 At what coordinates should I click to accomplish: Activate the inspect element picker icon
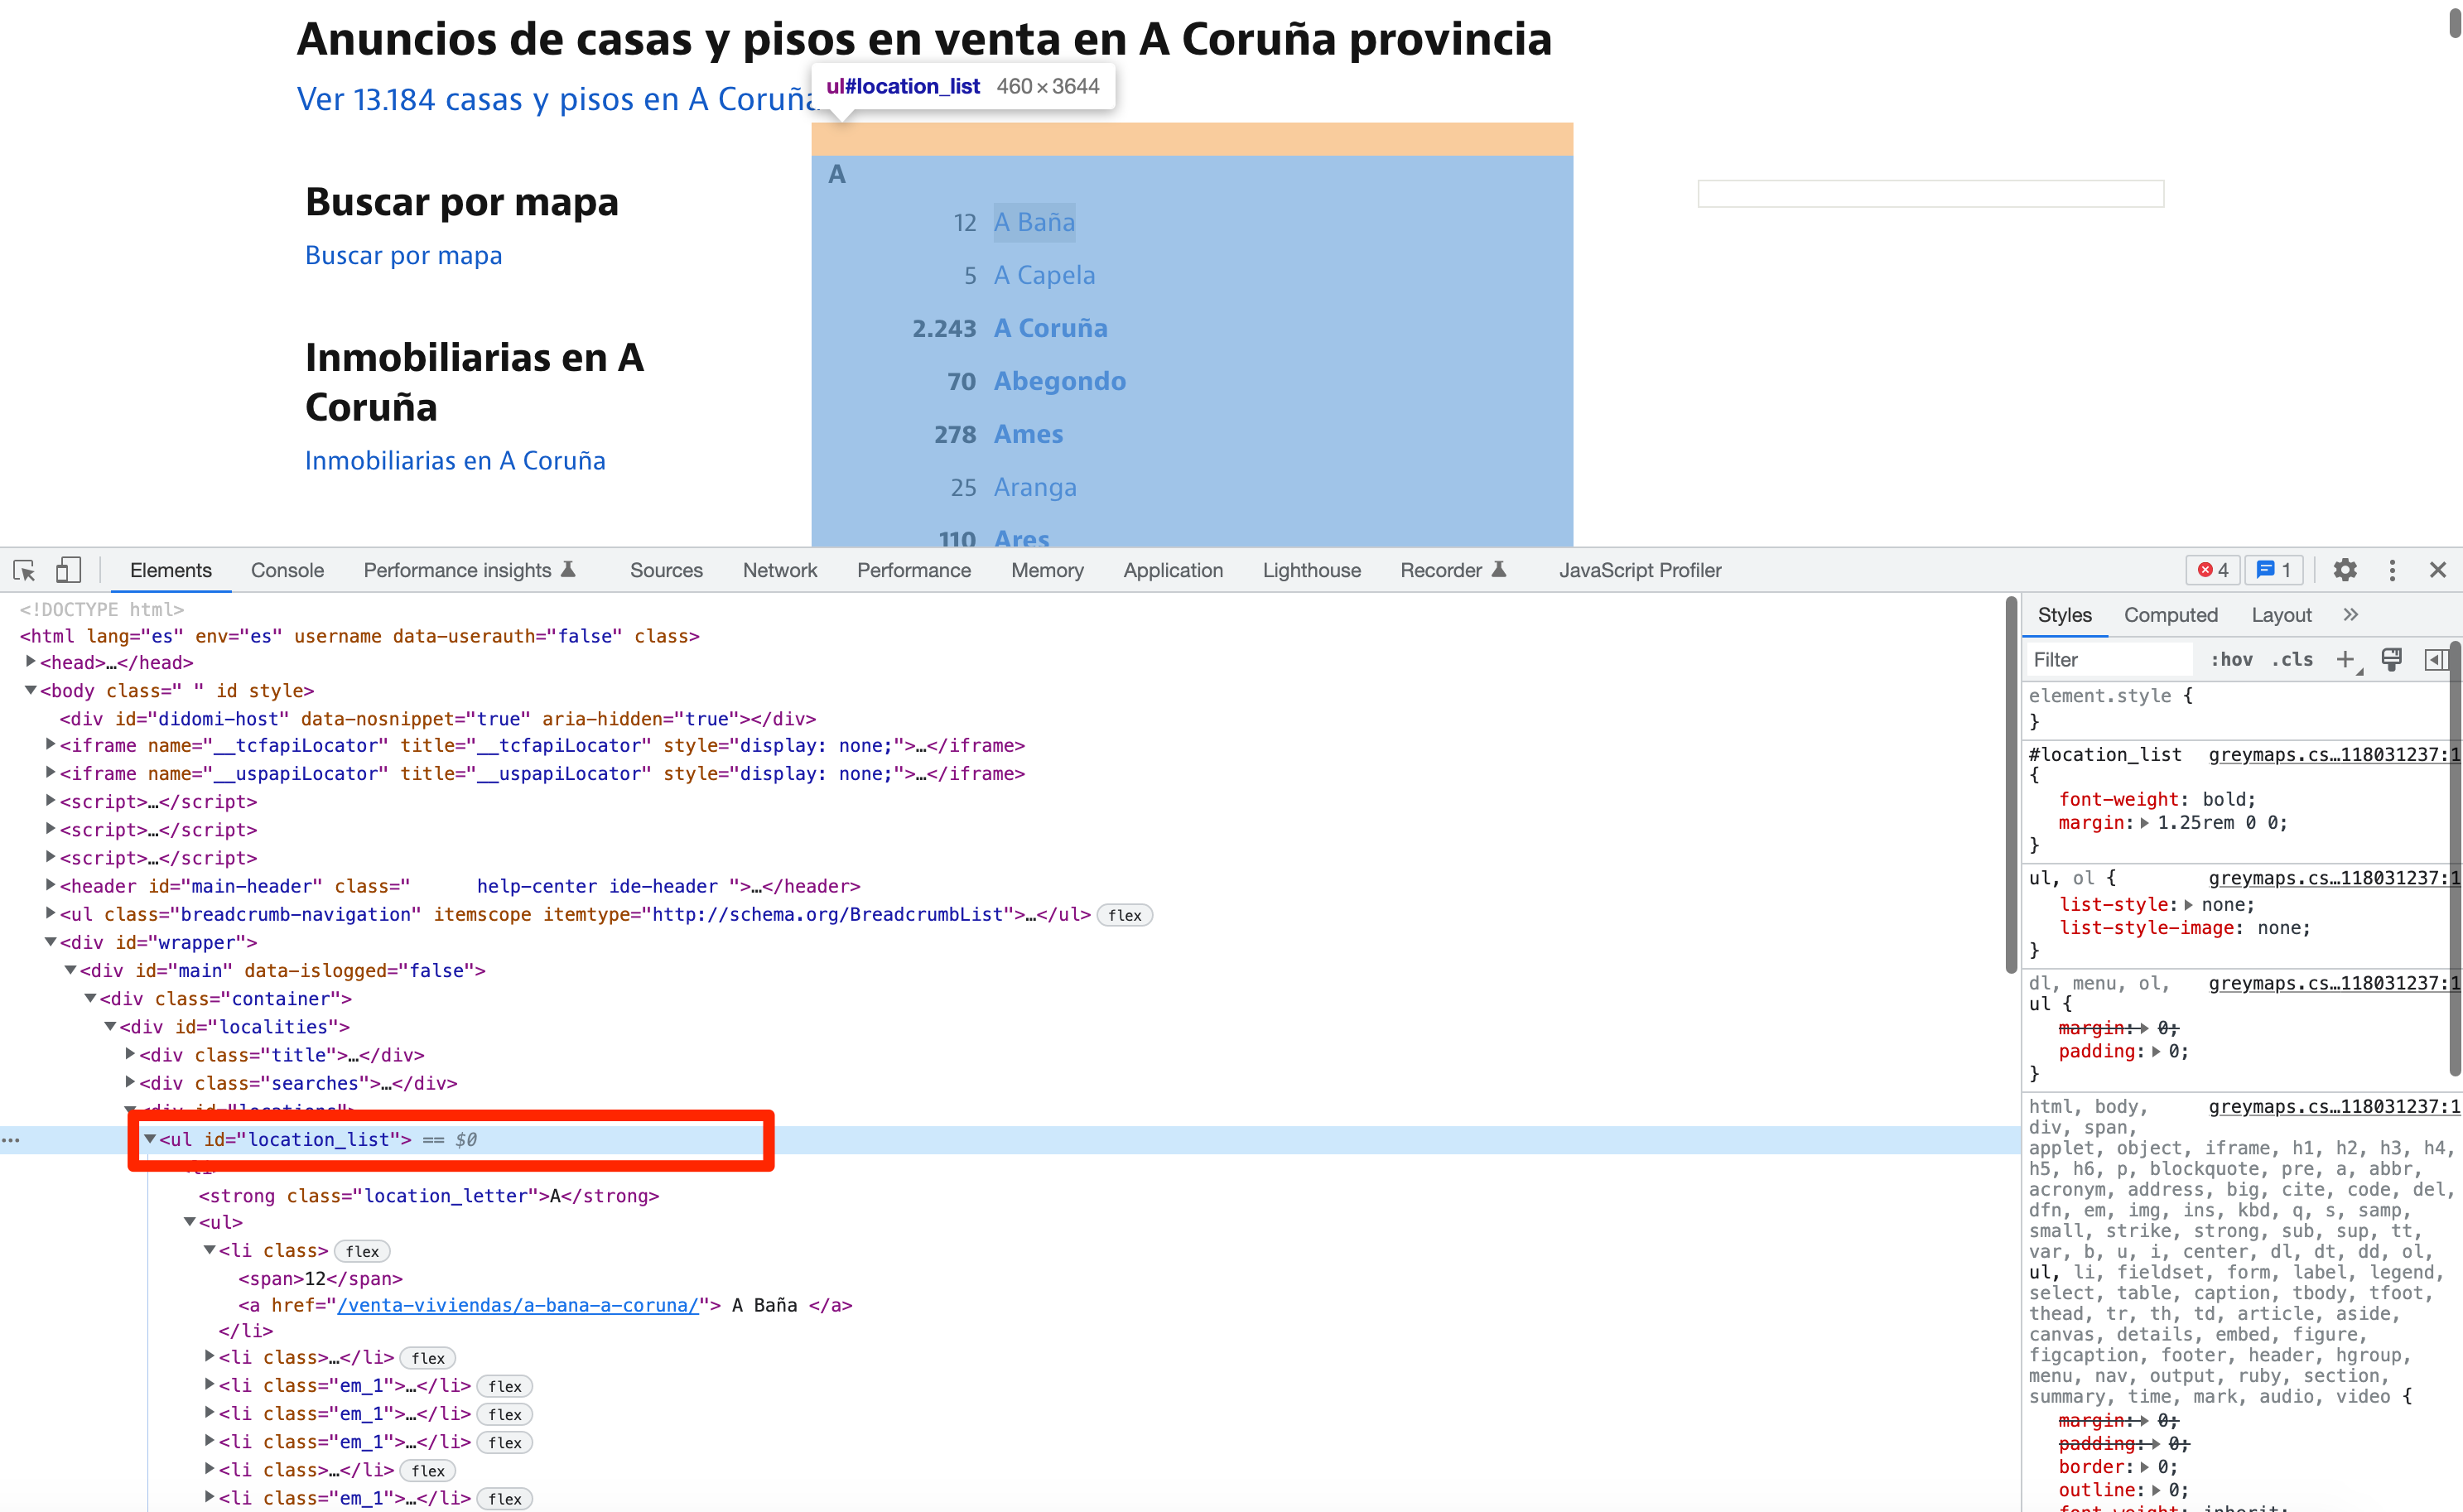point(24,570)
